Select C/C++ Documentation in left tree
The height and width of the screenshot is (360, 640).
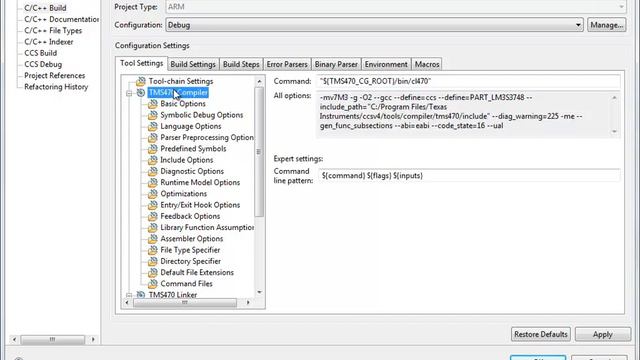(61, 19)
